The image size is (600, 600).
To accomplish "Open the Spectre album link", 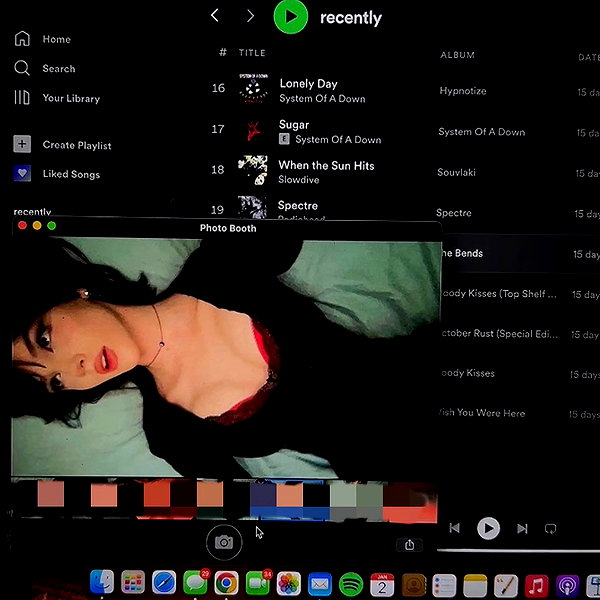I will (454, 213).
